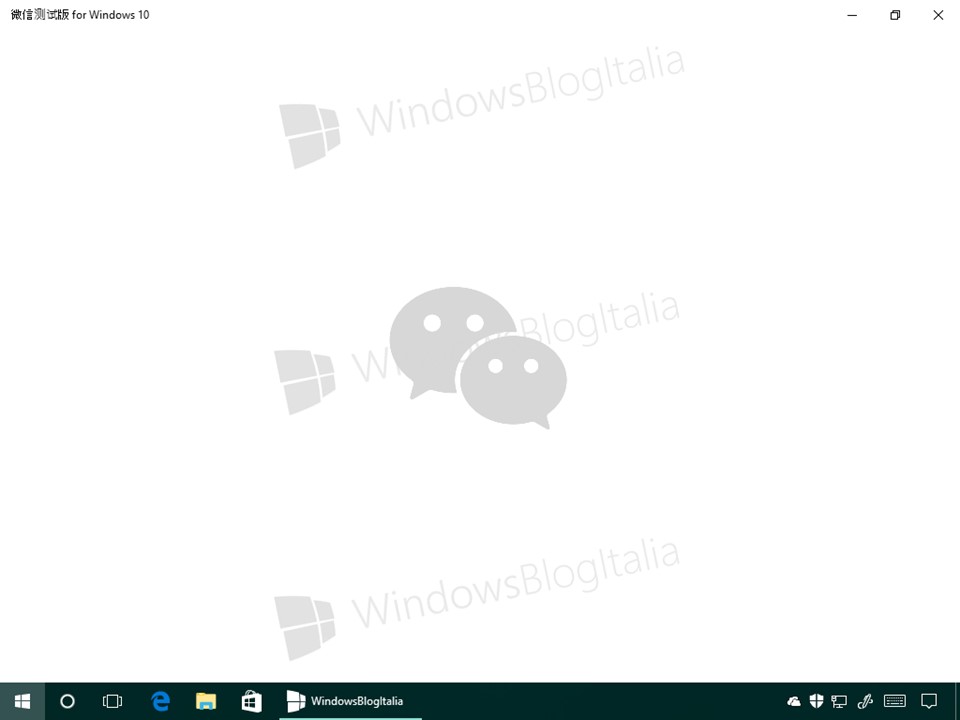This screenshot has width=960, height=720.
Task: Open the touch keyboard tray icon
Action: (x=894, y=701)
